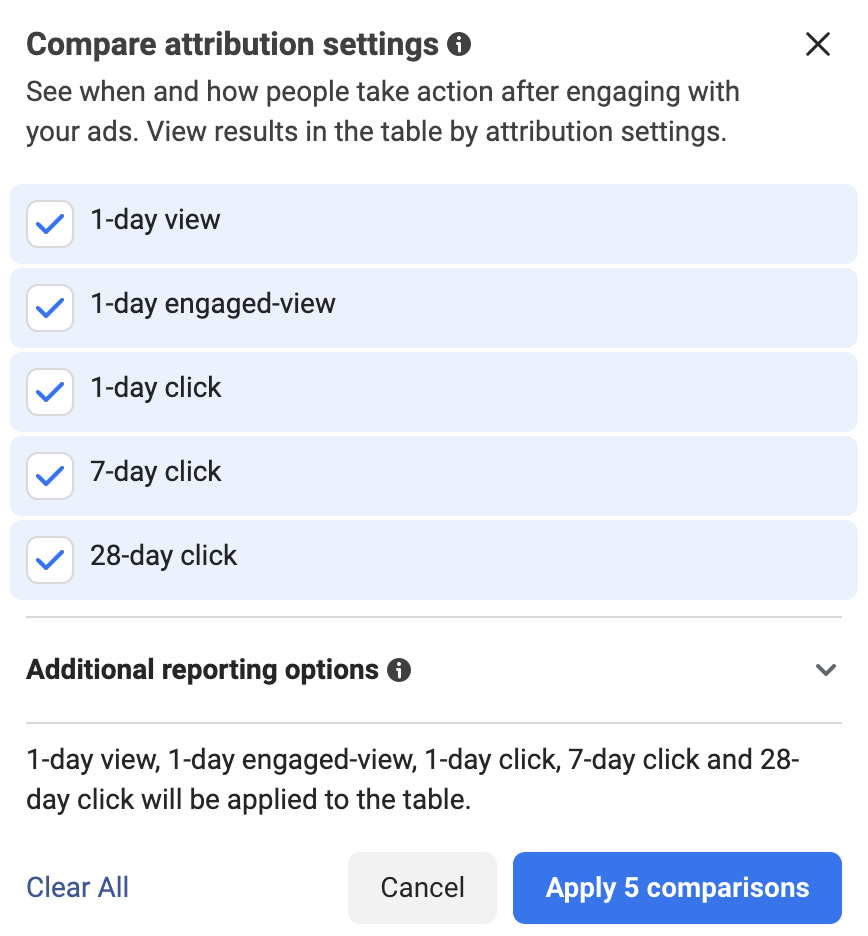Click the Compare attribution settings title

point(232,45)
